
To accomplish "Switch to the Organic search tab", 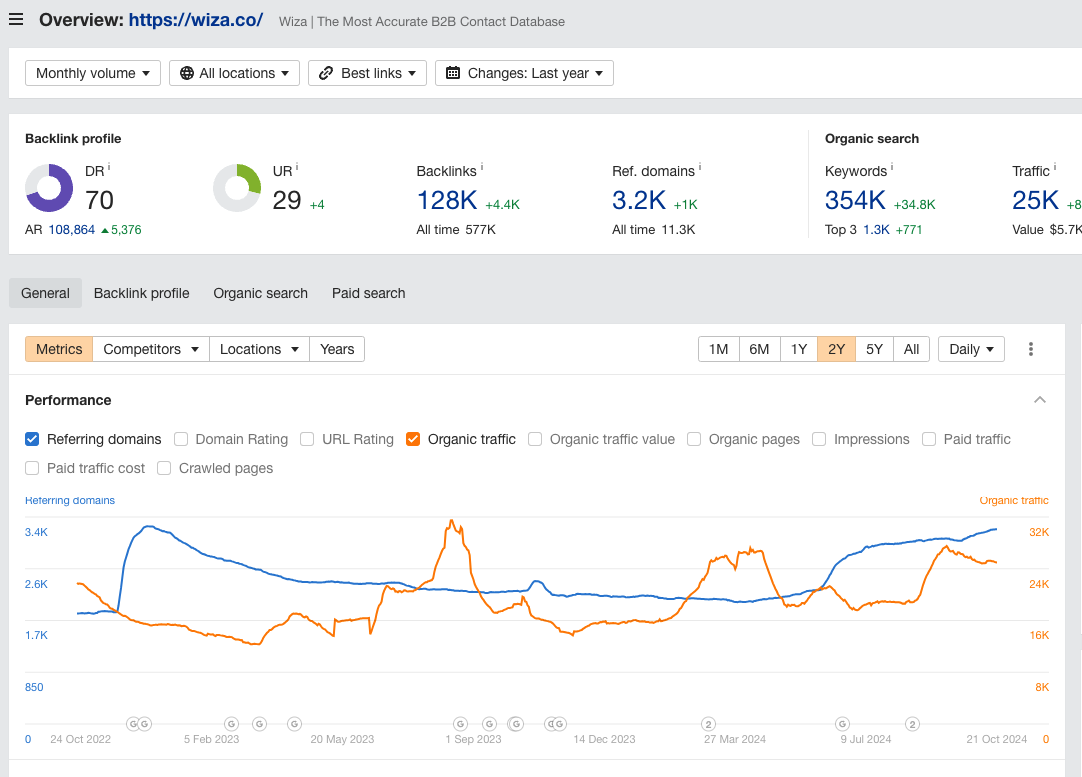I will (260, 293).
